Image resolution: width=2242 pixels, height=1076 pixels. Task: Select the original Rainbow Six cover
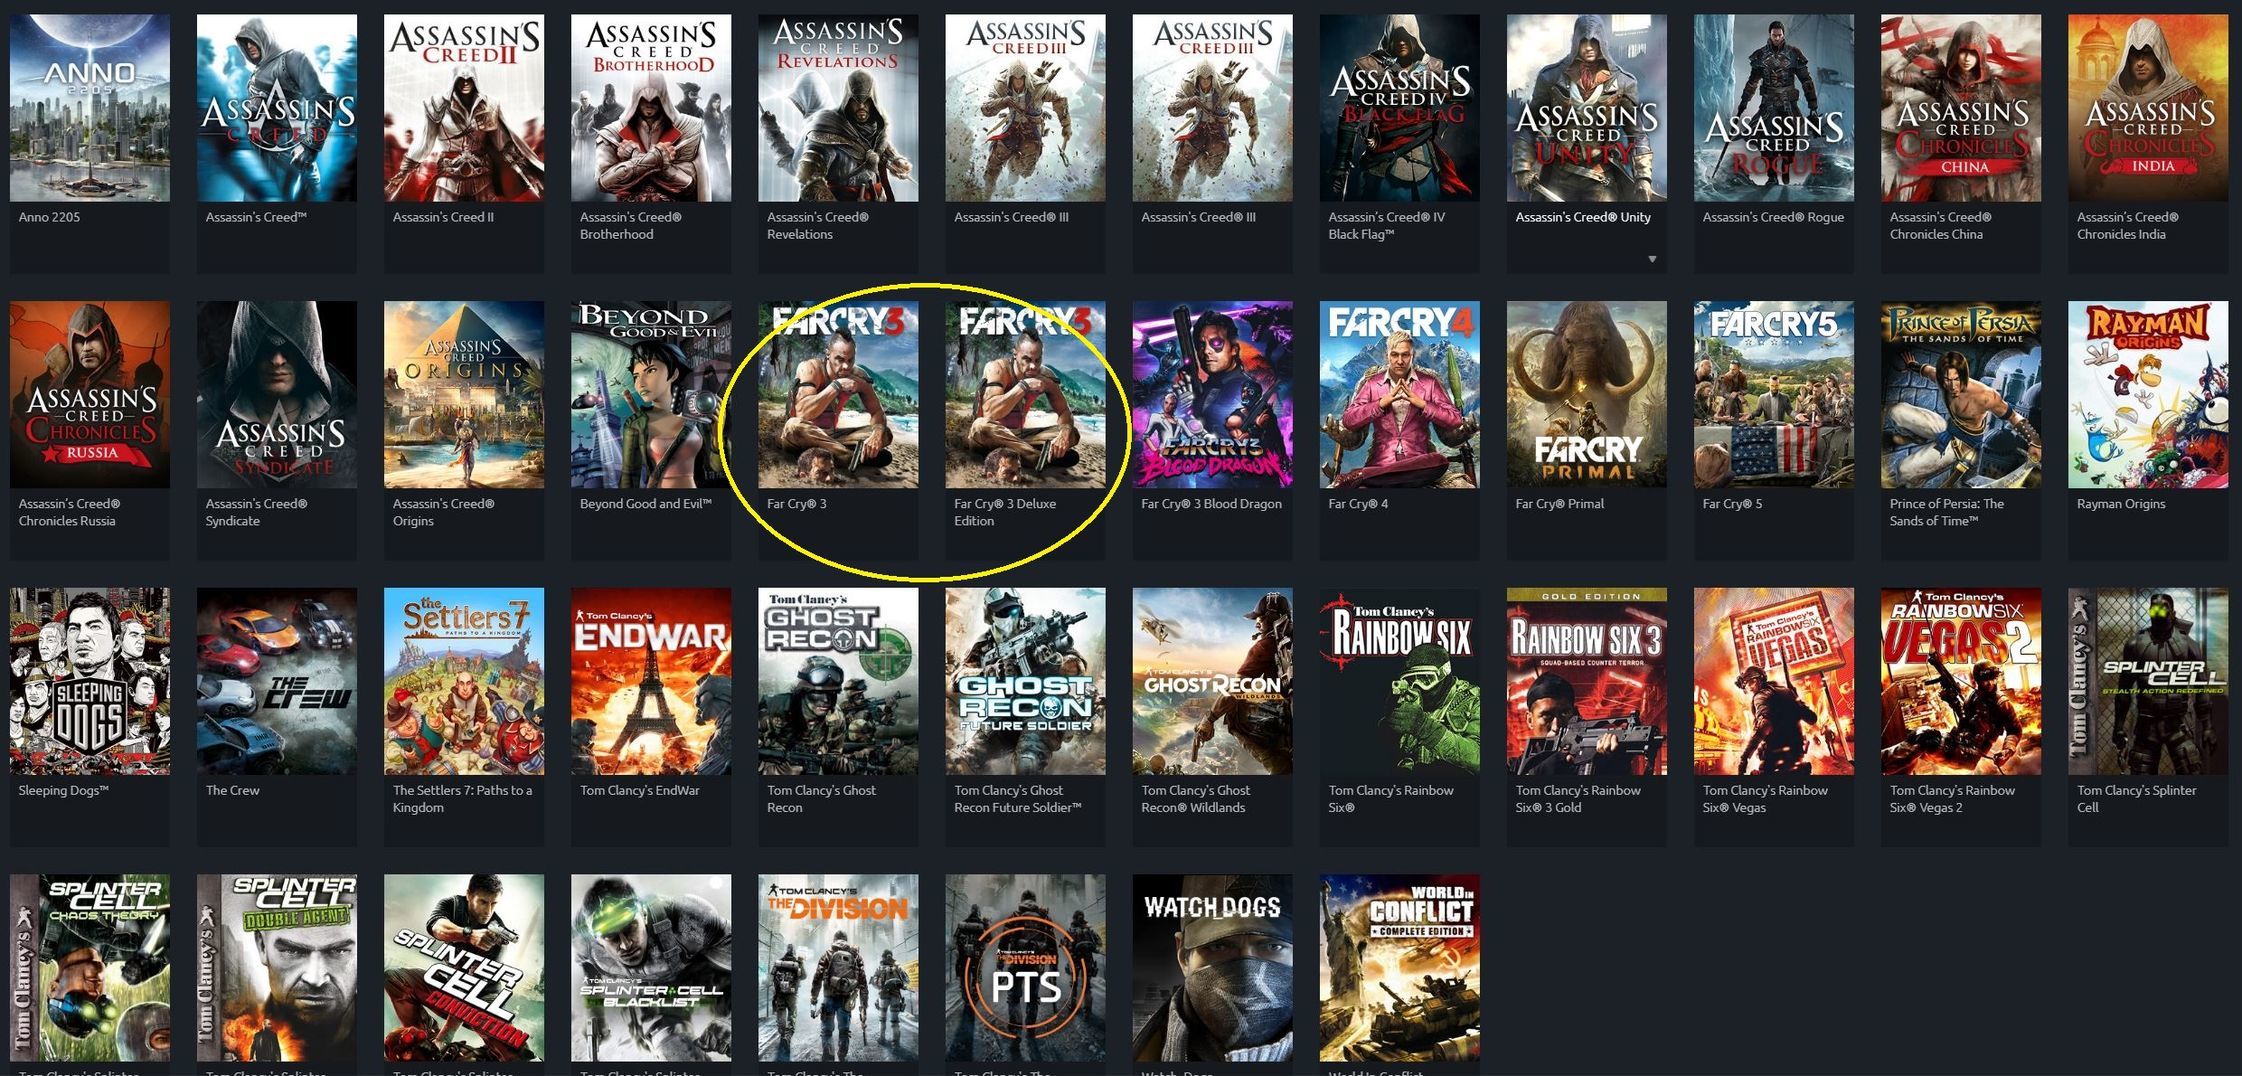pyautogui.click(x=1400, y=681)
